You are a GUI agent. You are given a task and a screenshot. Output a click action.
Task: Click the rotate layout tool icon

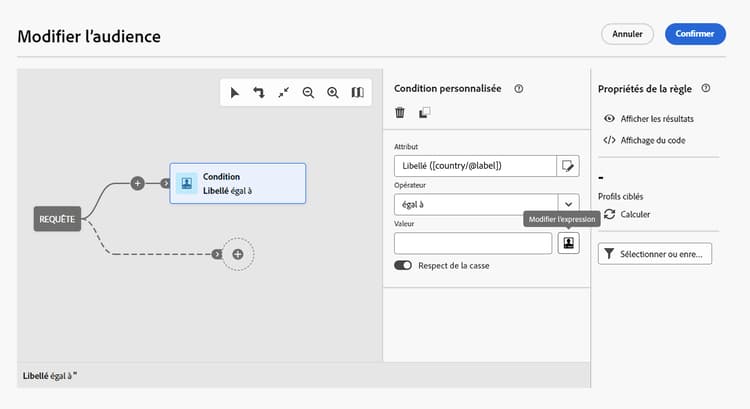pos(259,92)
